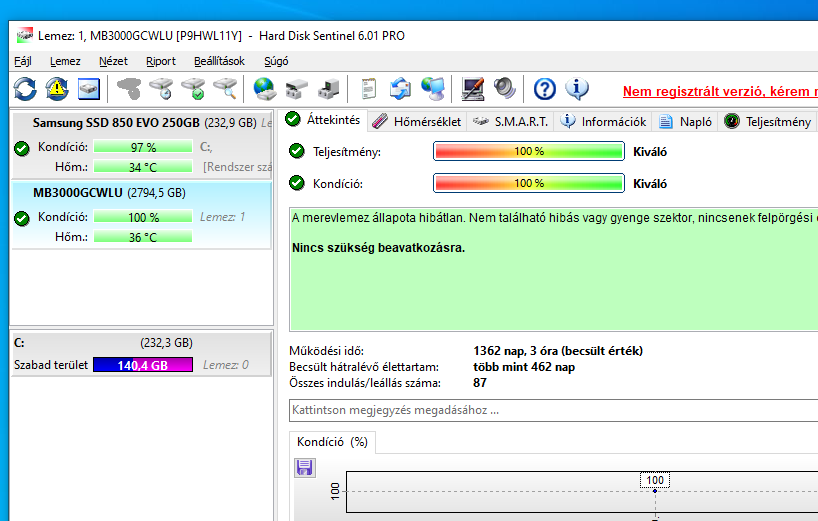The height and width of the screenshot is (521, 818).
Task: Switch to the Teljesítmény tab
Action: [768, 122]
